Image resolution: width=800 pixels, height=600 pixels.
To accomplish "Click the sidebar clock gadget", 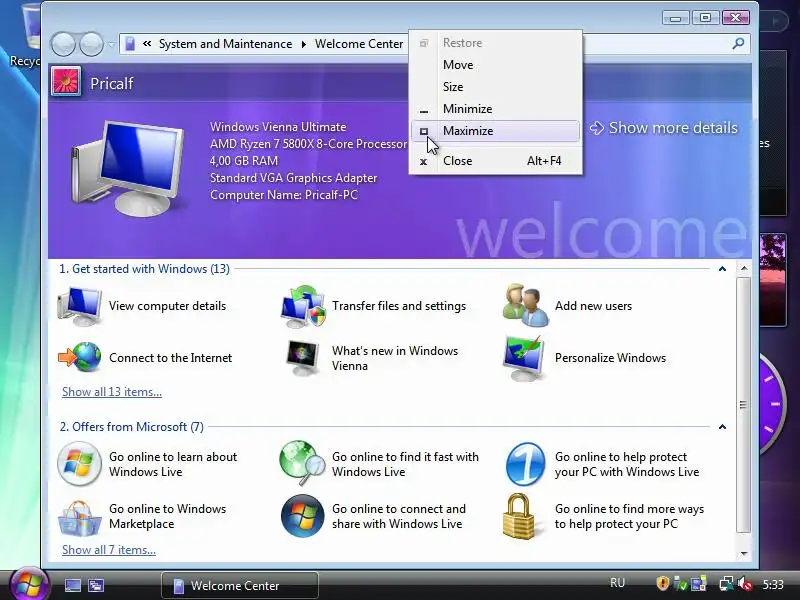I will (x=772, y=403).
